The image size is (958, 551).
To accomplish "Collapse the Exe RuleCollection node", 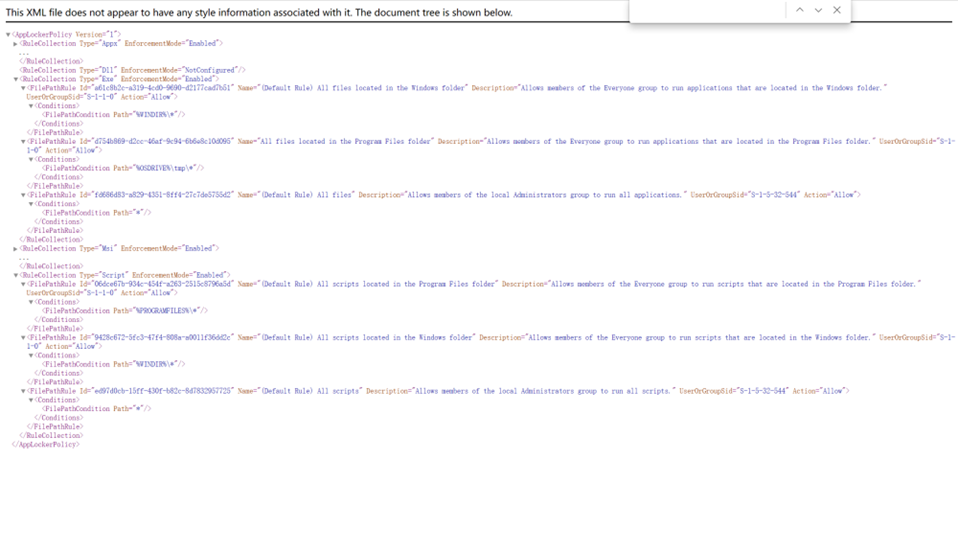I will (x=15, y=79).
